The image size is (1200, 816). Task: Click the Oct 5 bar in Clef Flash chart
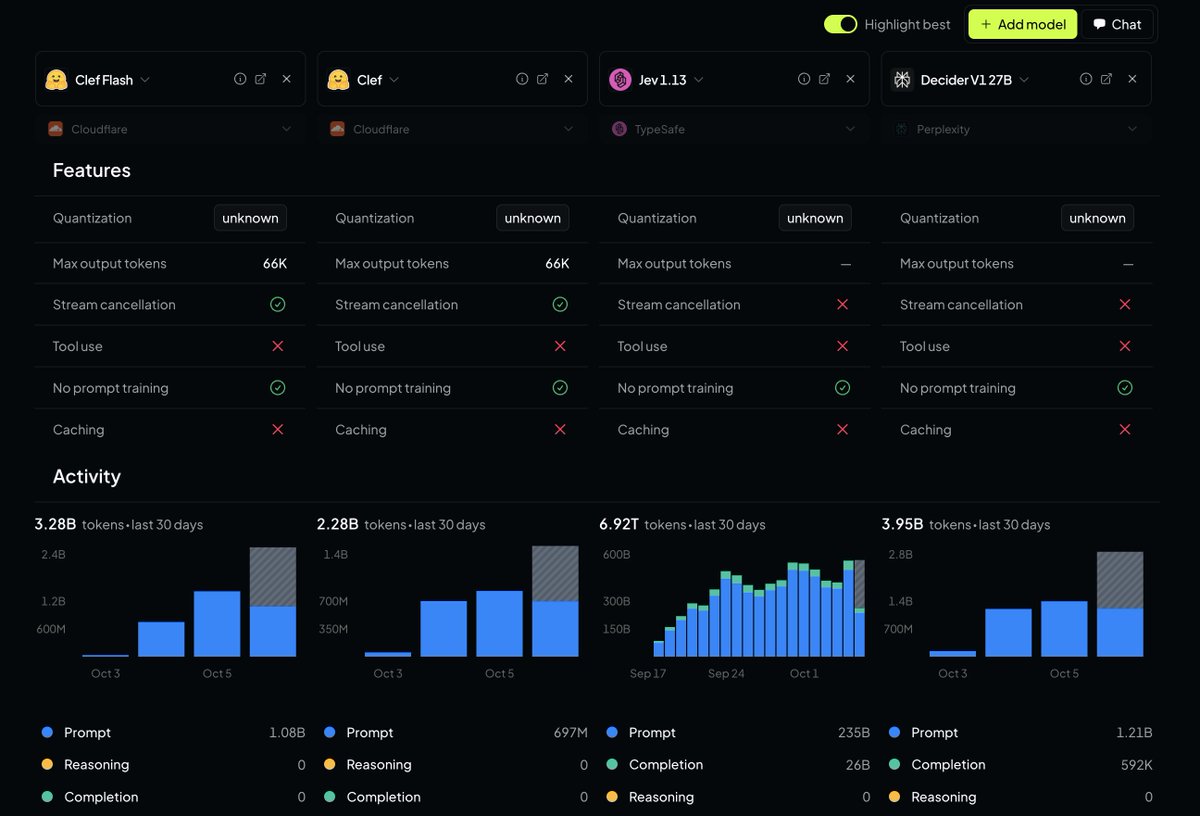[x=217, y=623]
